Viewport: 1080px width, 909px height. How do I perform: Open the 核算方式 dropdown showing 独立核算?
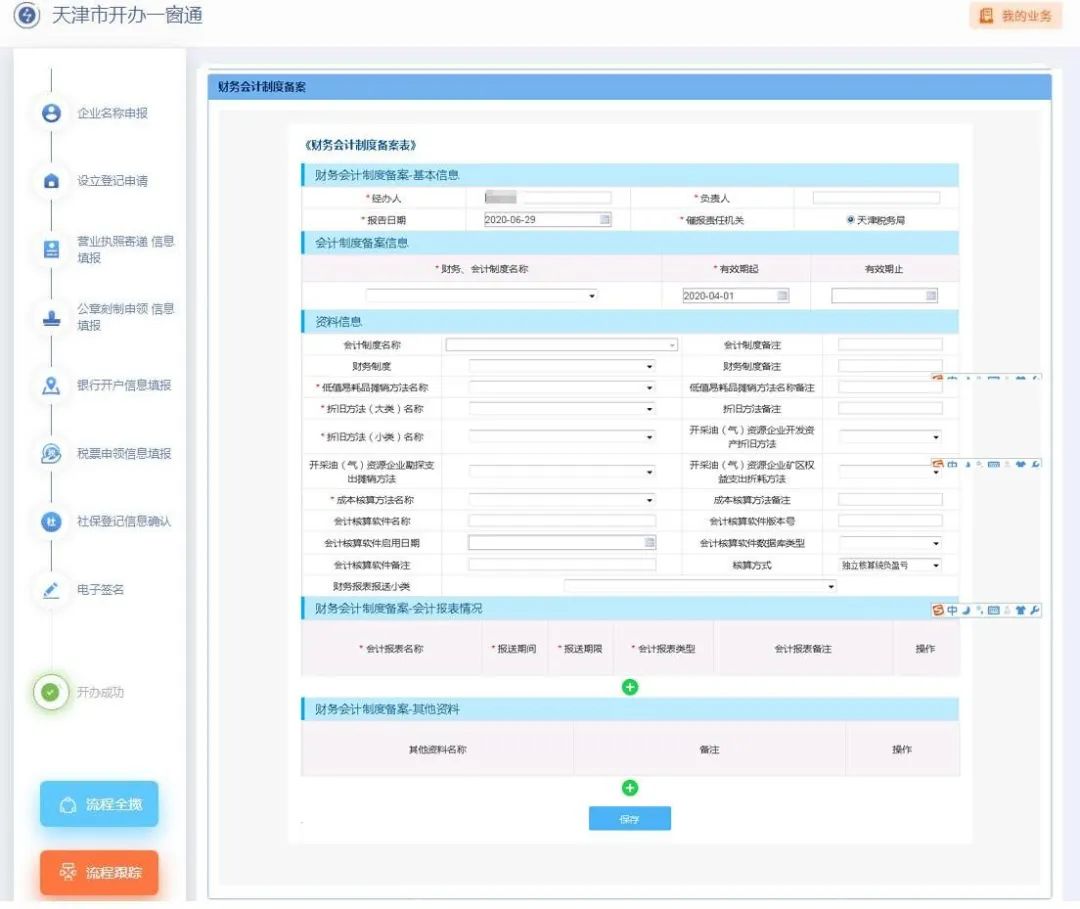[890, 565]
